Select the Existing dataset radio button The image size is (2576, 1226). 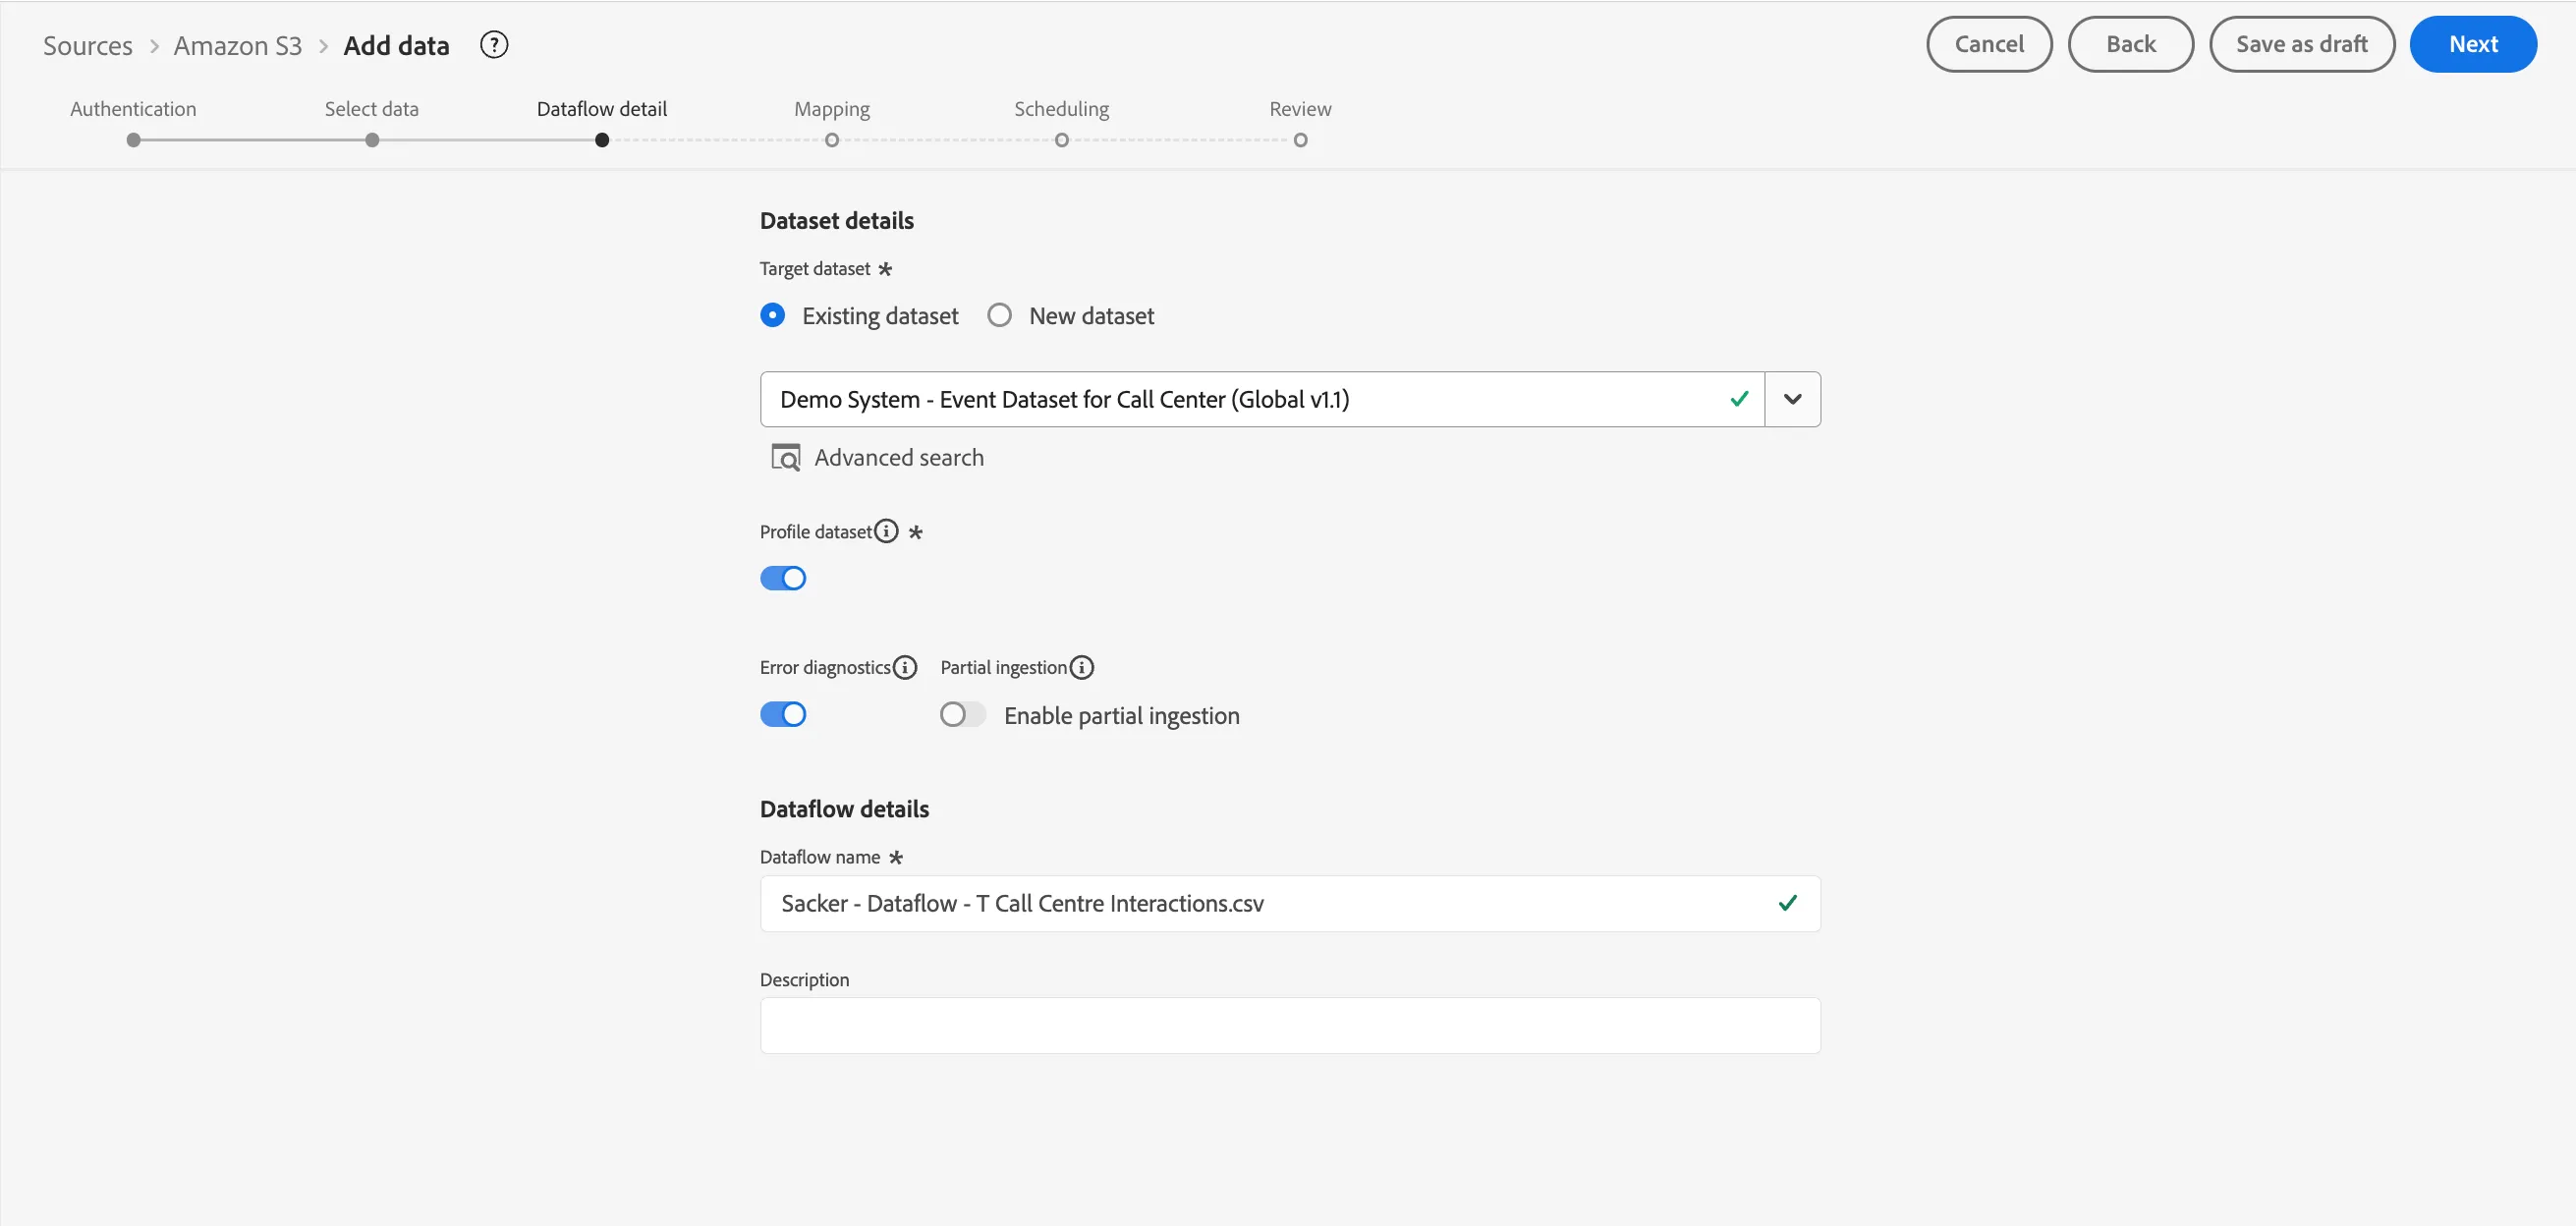point(772,316)
